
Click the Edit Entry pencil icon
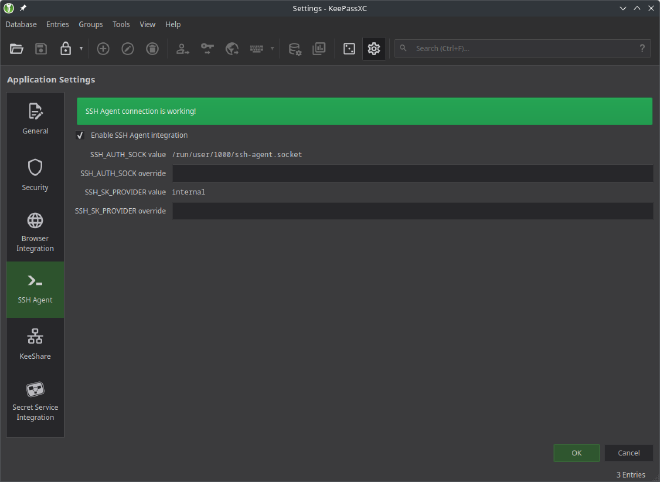click(128, 49)
